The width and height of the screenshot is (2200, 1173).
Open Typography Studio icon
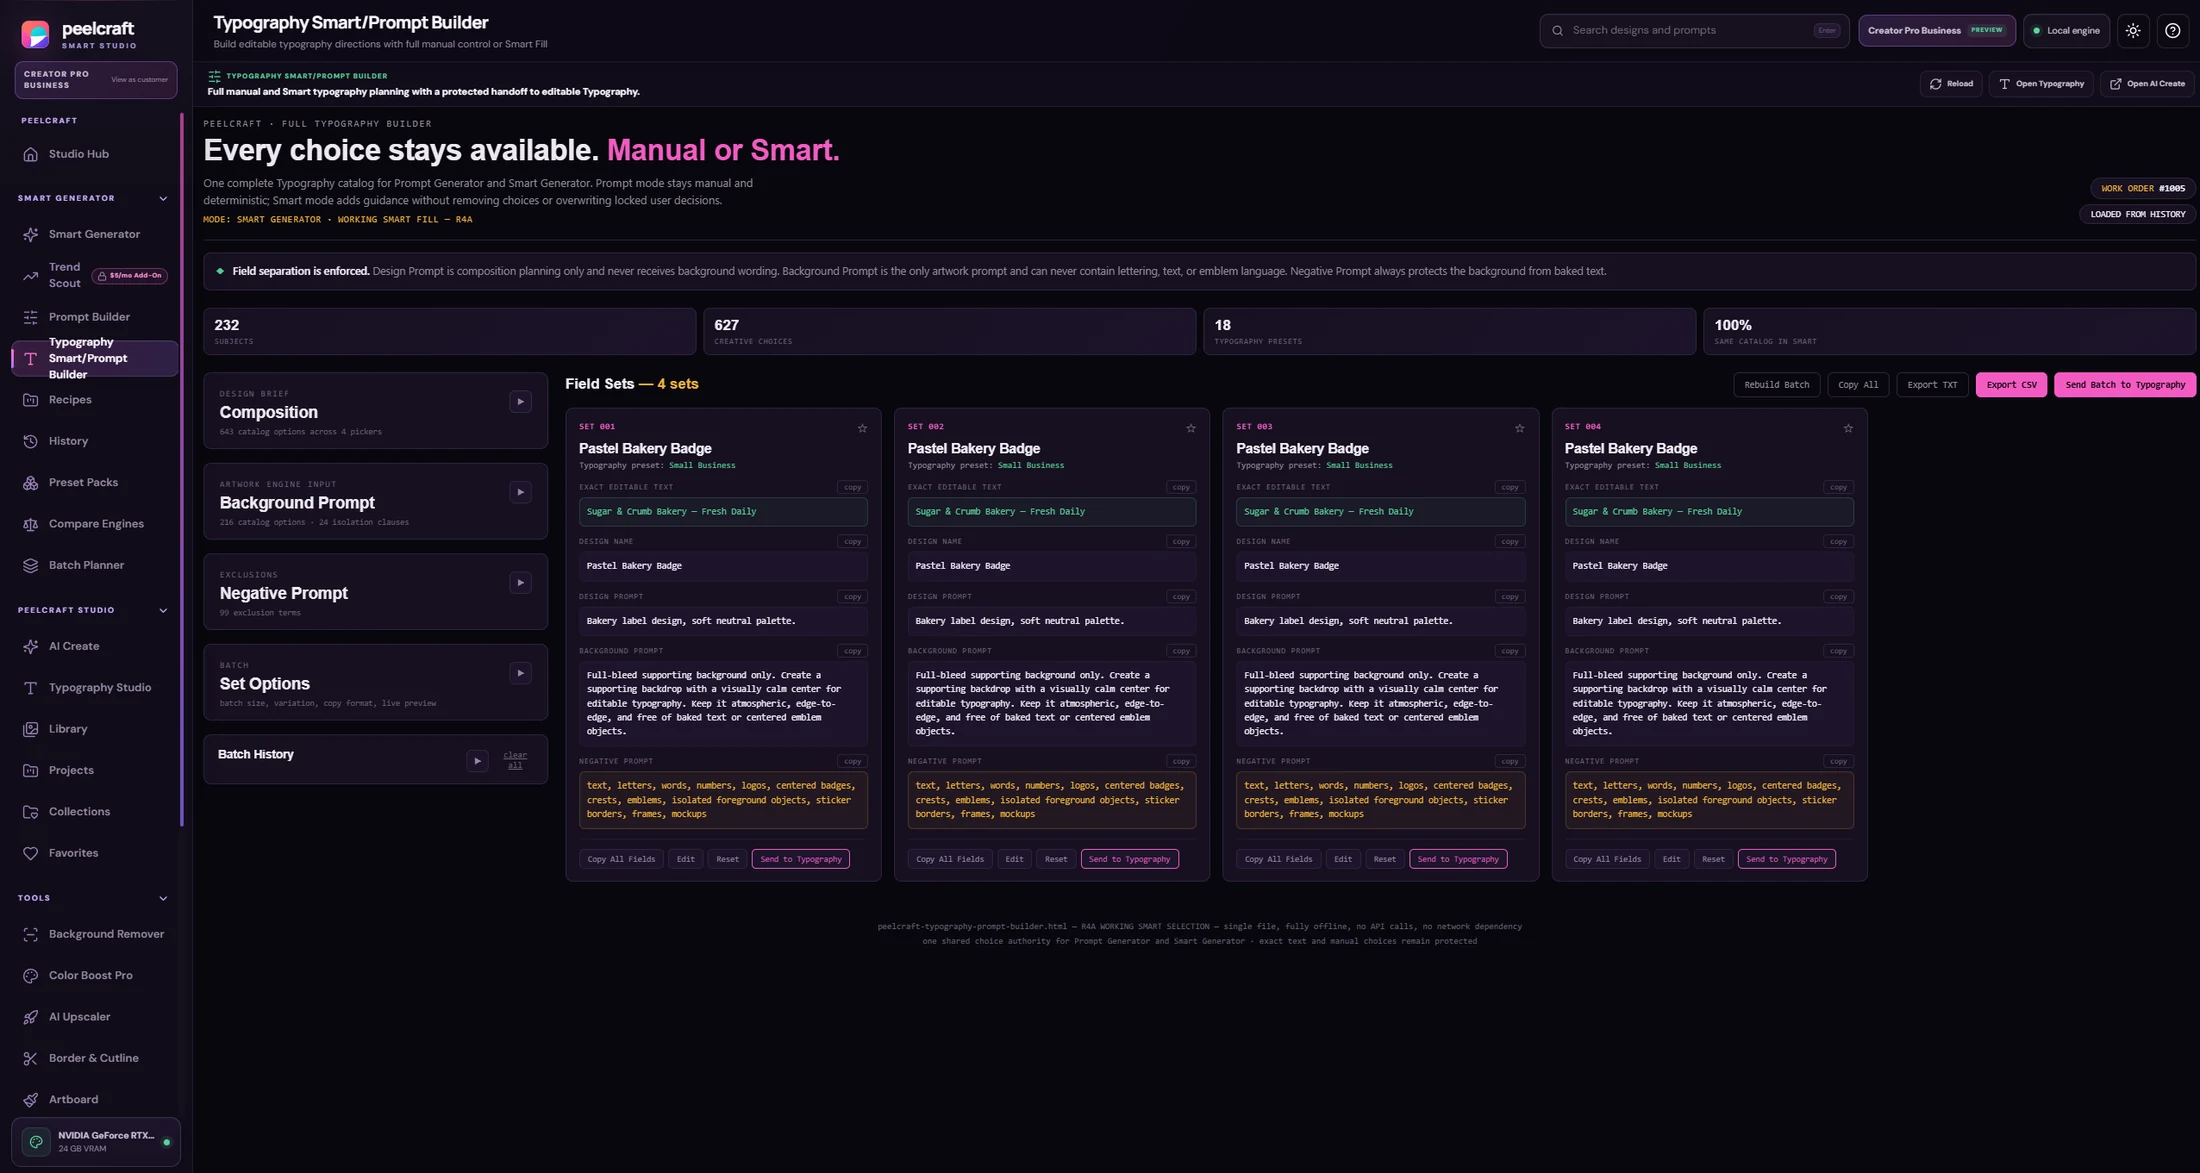click(x=31, y=688)
